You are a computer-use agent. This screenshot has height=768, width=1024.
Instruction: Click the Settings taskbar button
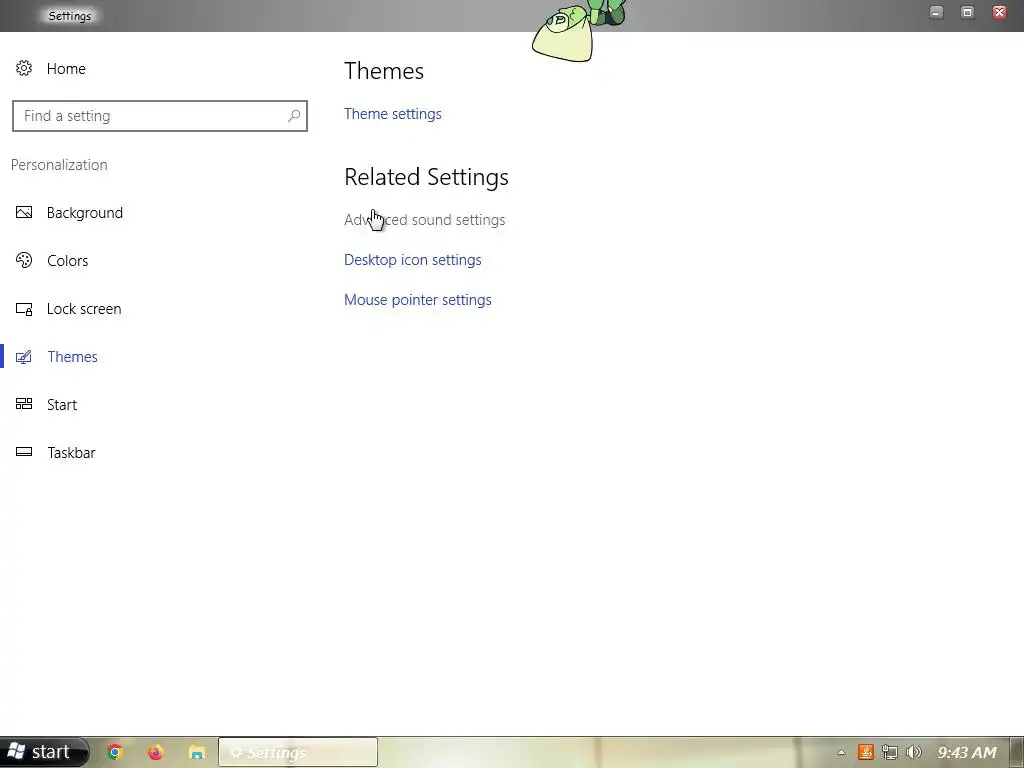pos(298,752)
